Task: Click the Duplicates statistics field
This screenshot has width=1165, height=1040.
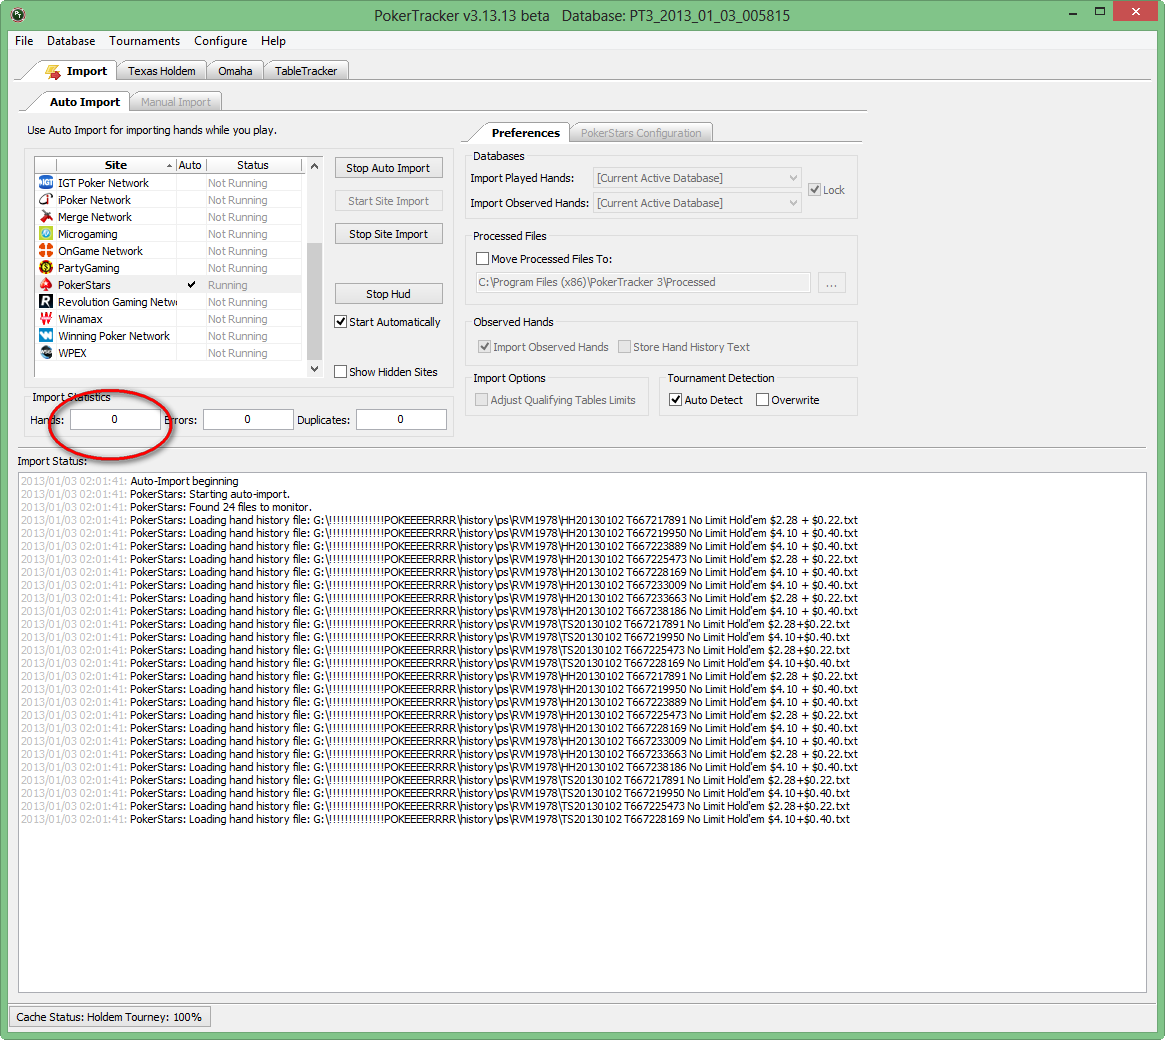Action: [401, 420]
